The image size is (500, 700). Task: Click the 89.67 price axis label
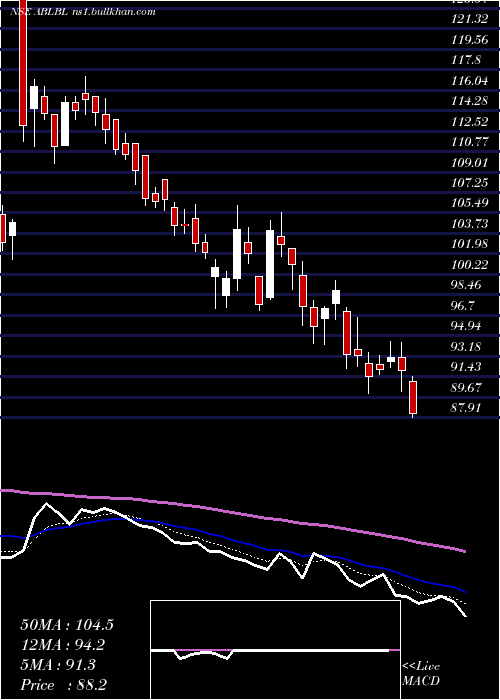pyautogui.click(x=466, y=388)
